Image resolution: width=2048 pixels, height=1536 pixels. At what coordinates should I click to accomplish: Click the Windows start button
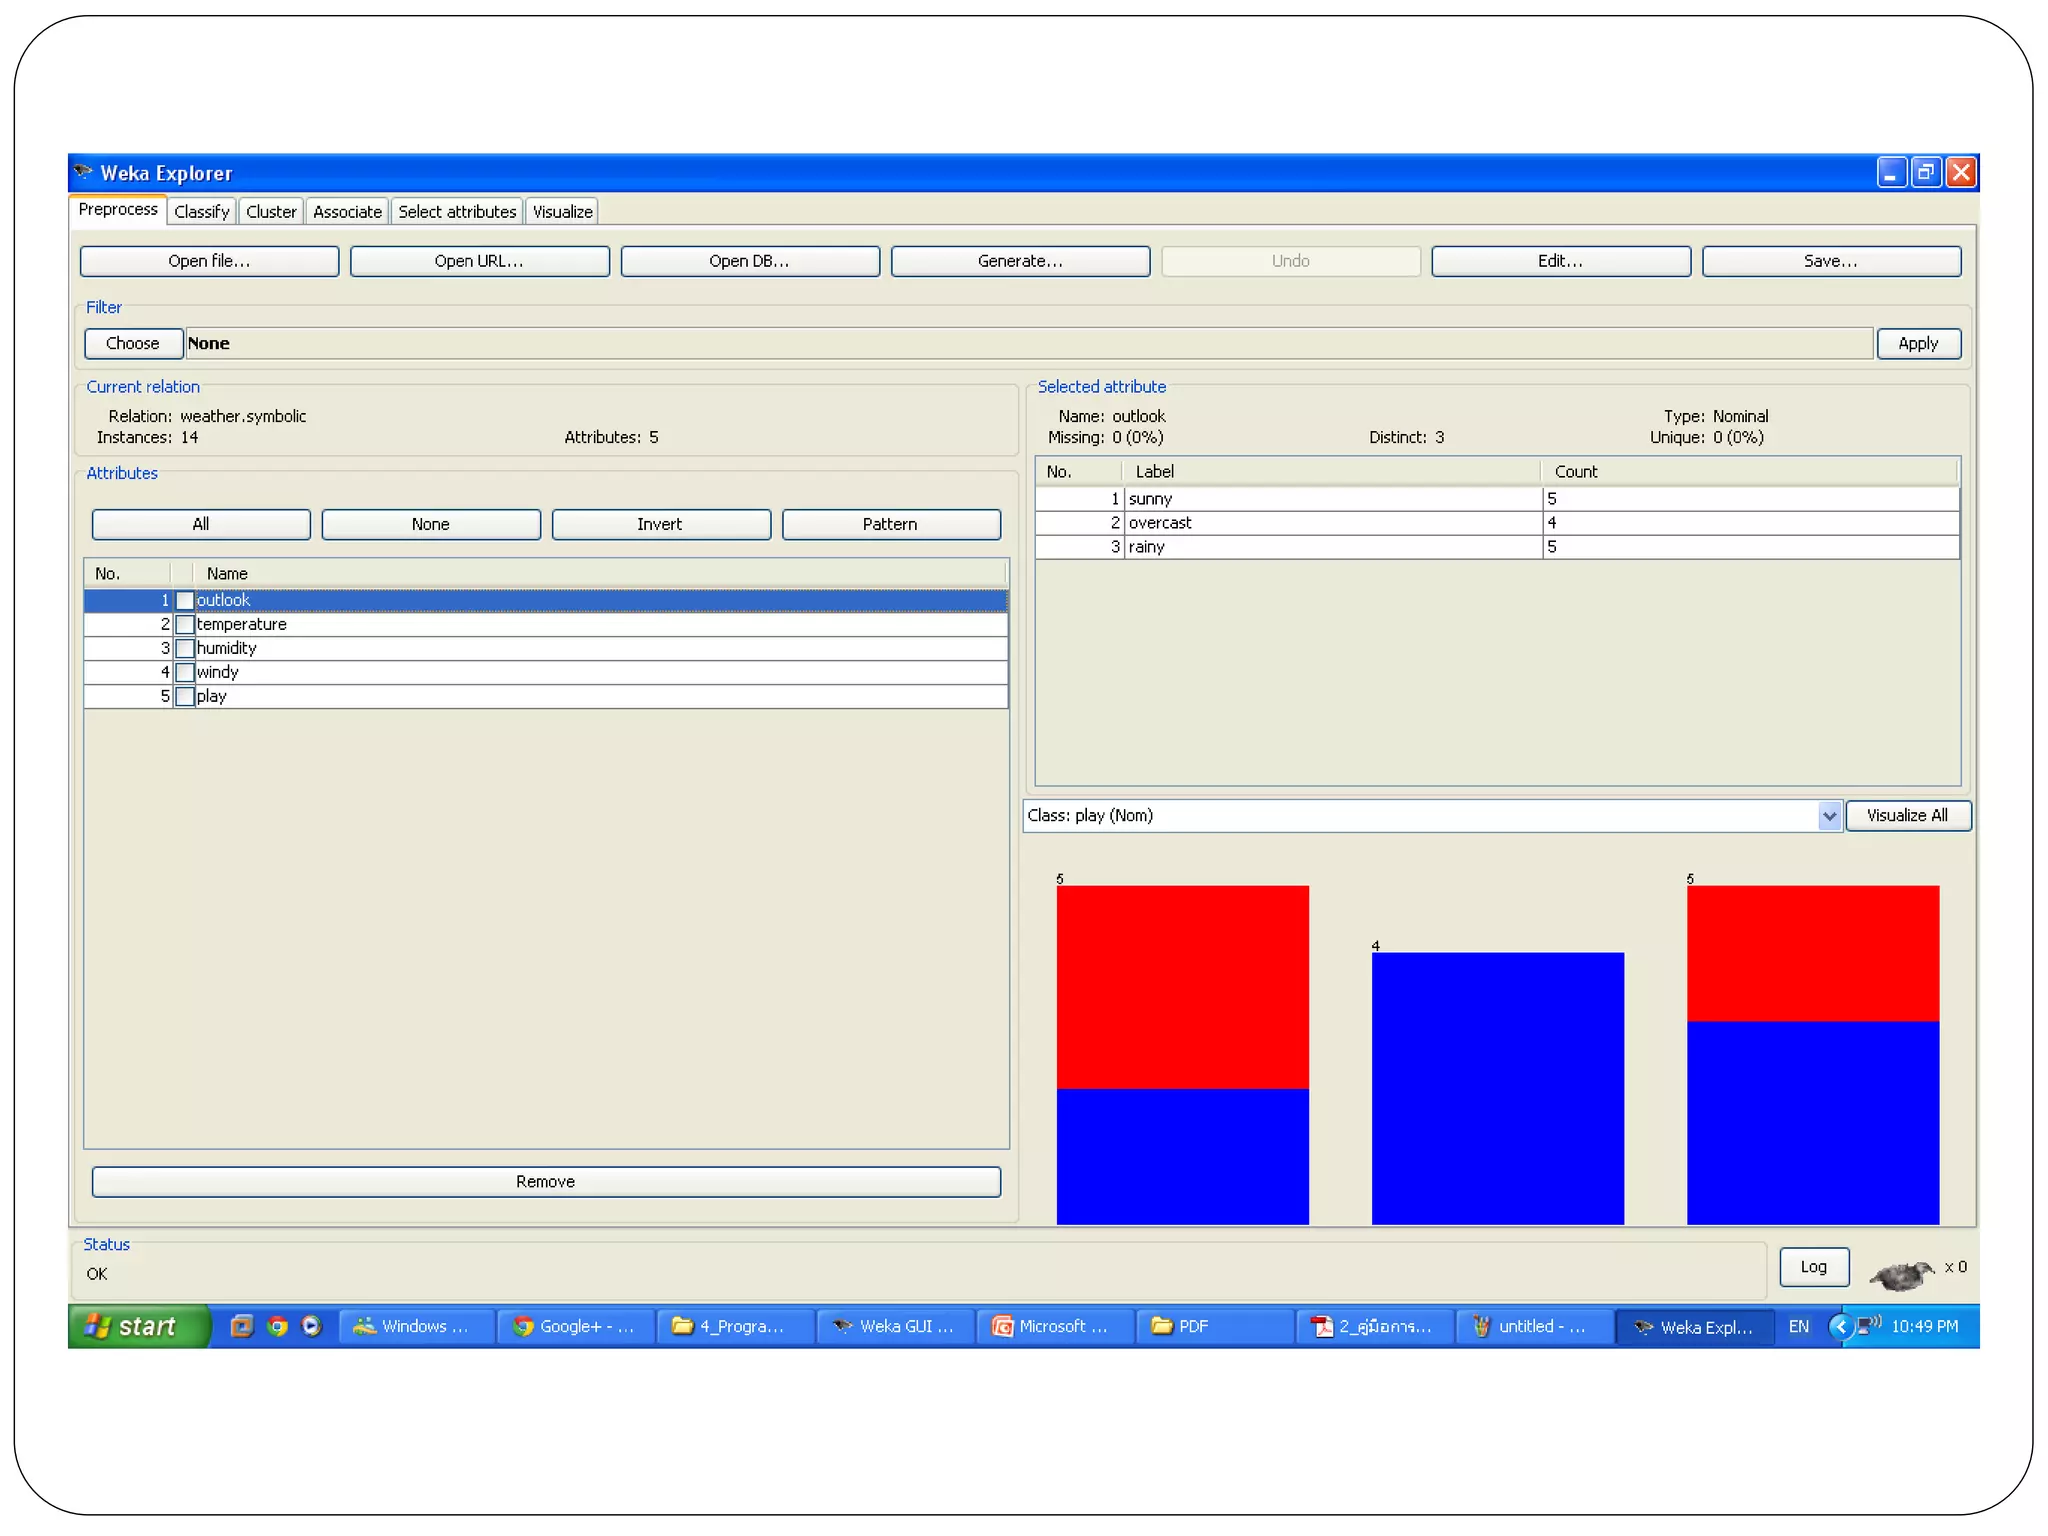pyautogui.click(x=137, y=1326)
